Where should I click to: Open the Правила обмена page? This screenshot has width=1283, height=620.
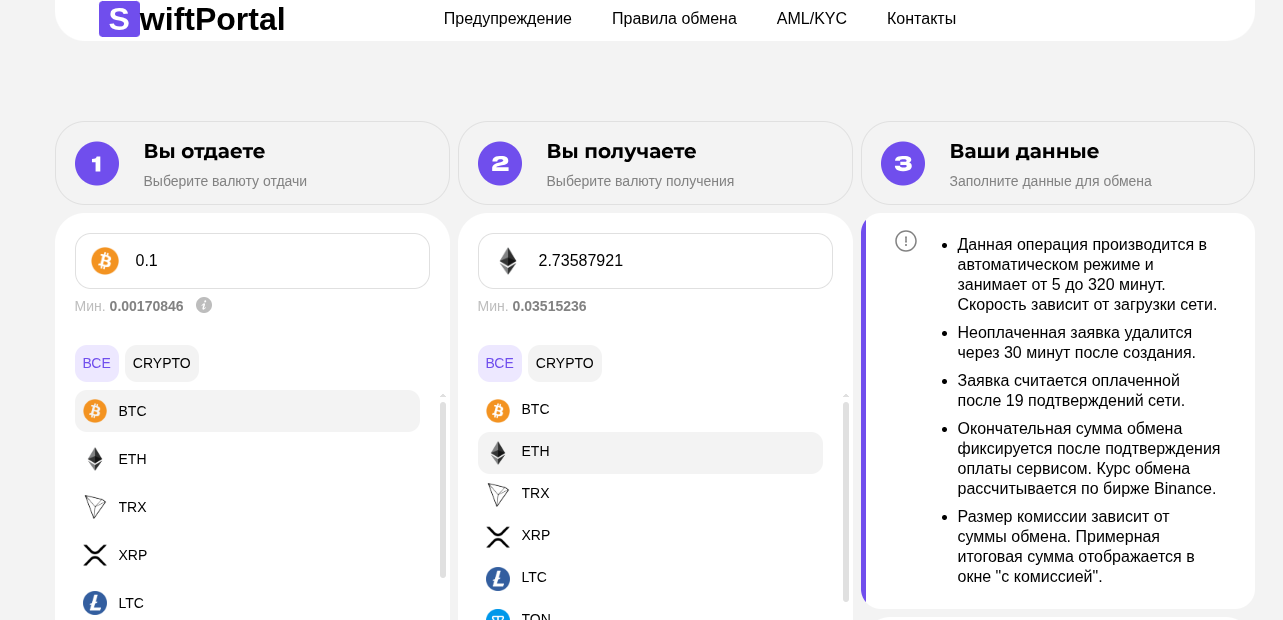click(x=674, y=18)
